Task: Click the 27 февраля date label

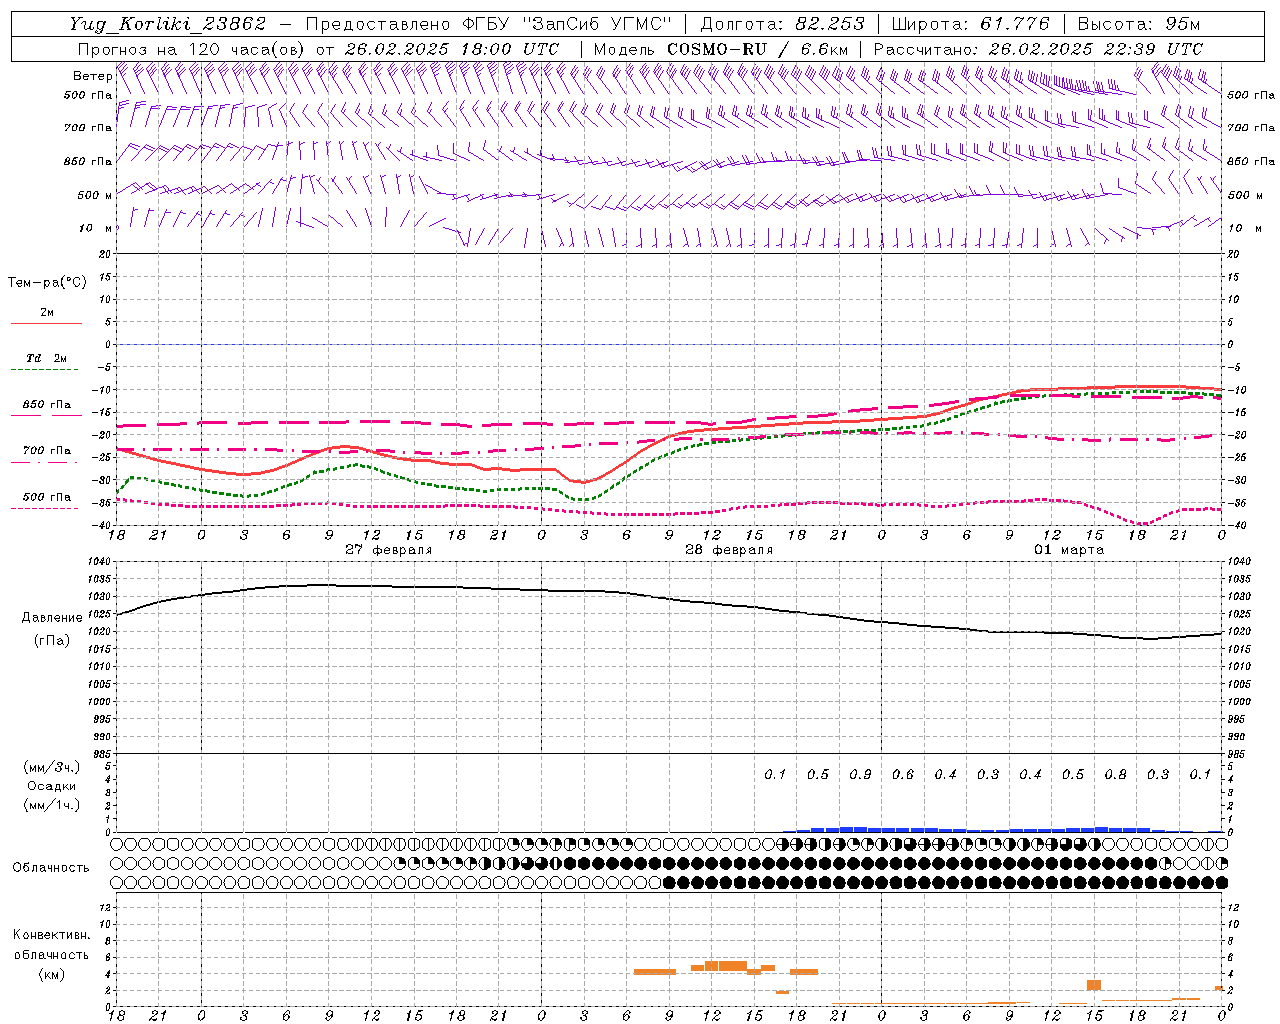Action: point(388,550)
